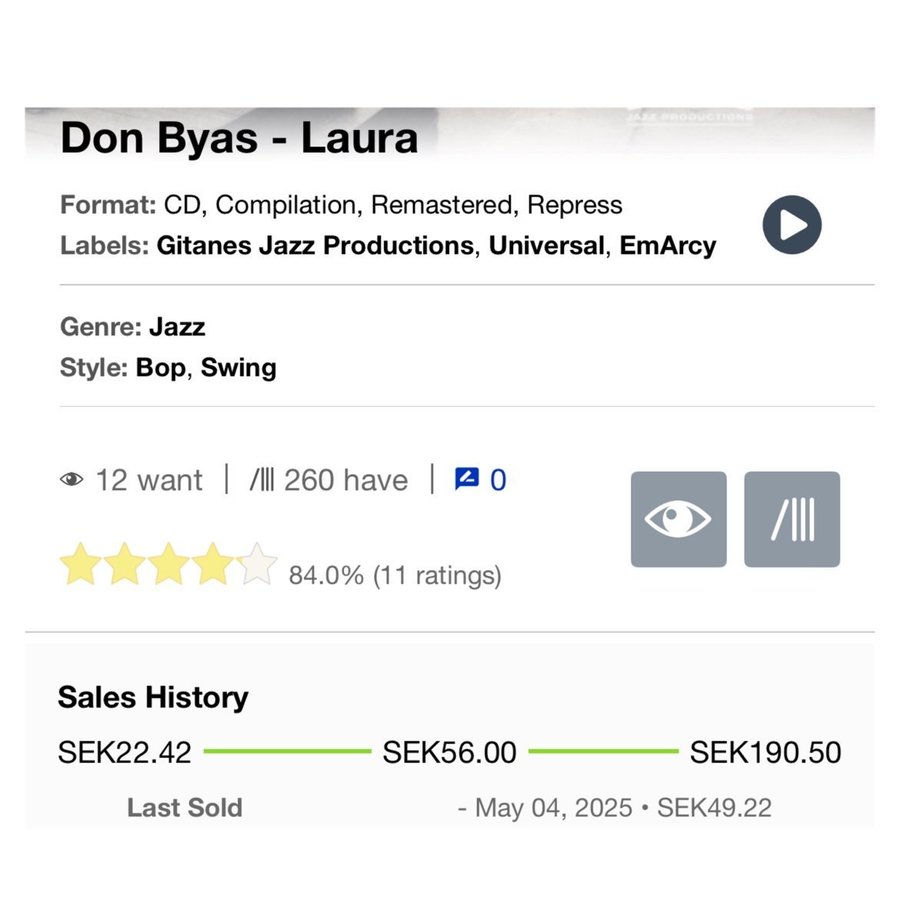Image resolution: width=900 pixels, height=900 pixels.
Task: Select the Swing style link
Action: [x=239, y=367]
